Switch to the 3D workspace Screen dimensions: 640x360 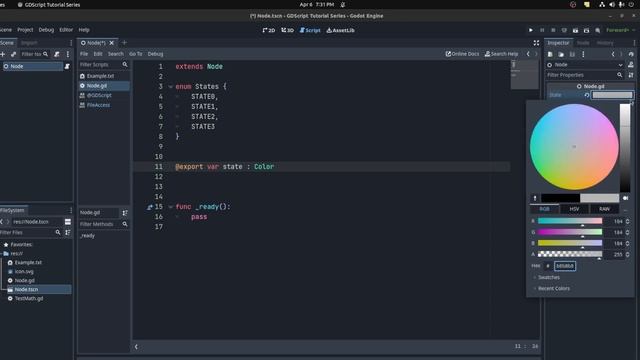pos(287,30)
